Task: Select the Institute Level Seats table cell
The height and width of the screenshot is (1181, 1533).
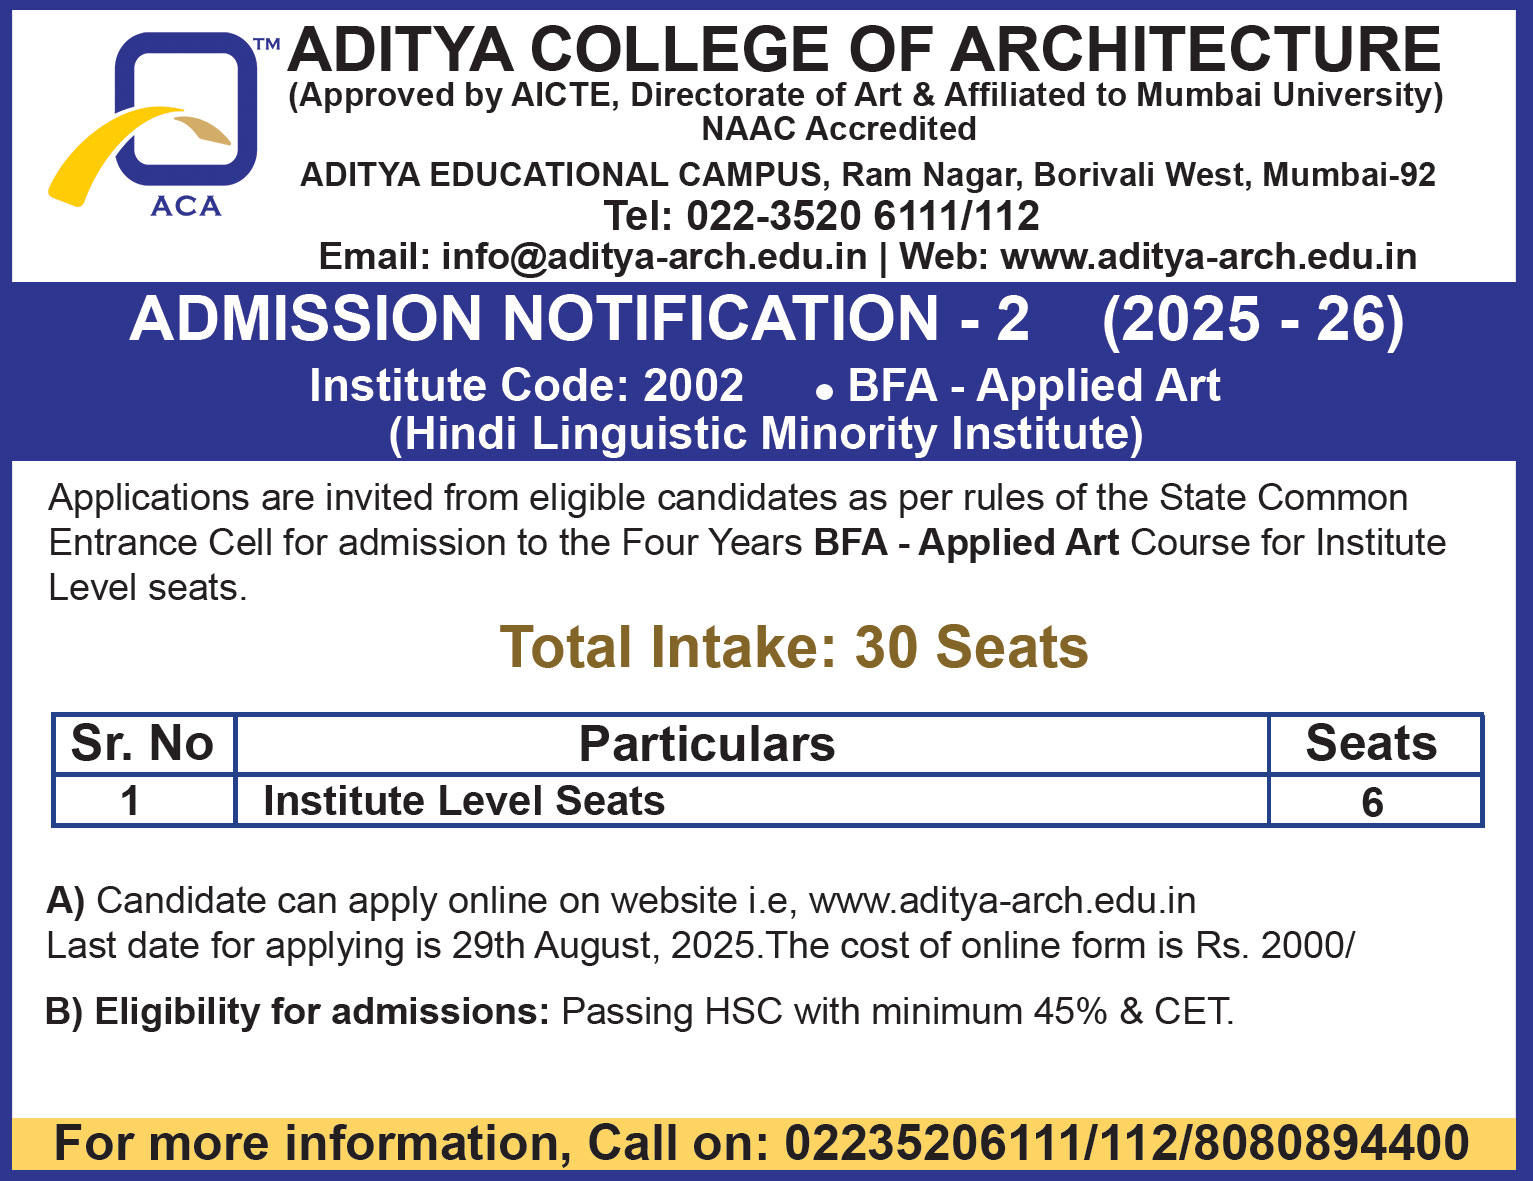Action: click(x=464, y=801)
